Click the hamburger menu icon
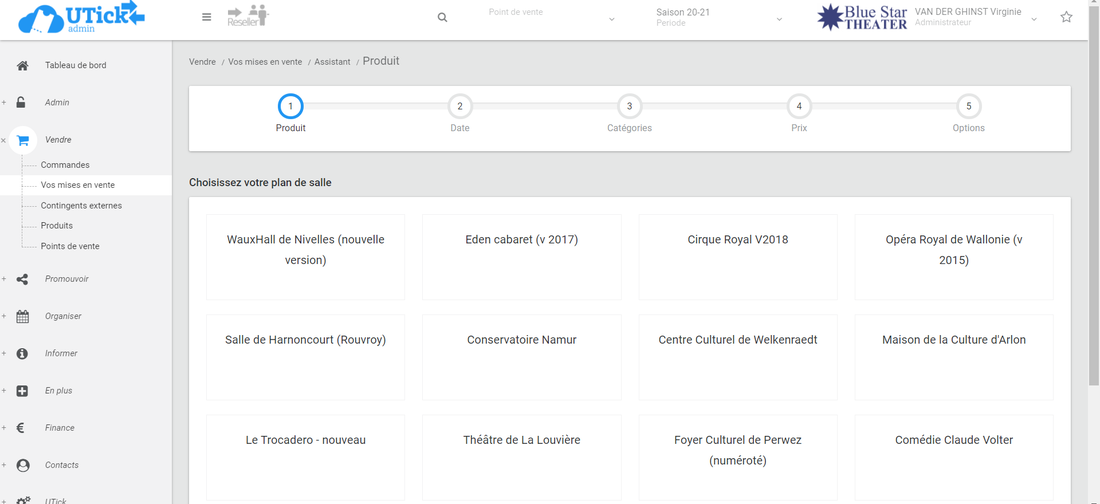The image size is (1100, 504). click(206, 17)
